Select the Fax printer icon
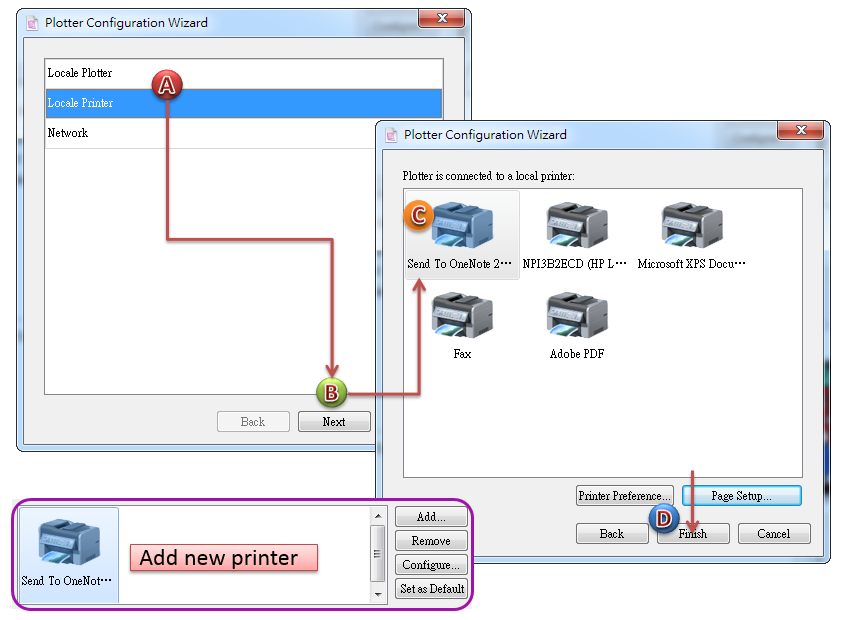 click(x=462, y=318)
